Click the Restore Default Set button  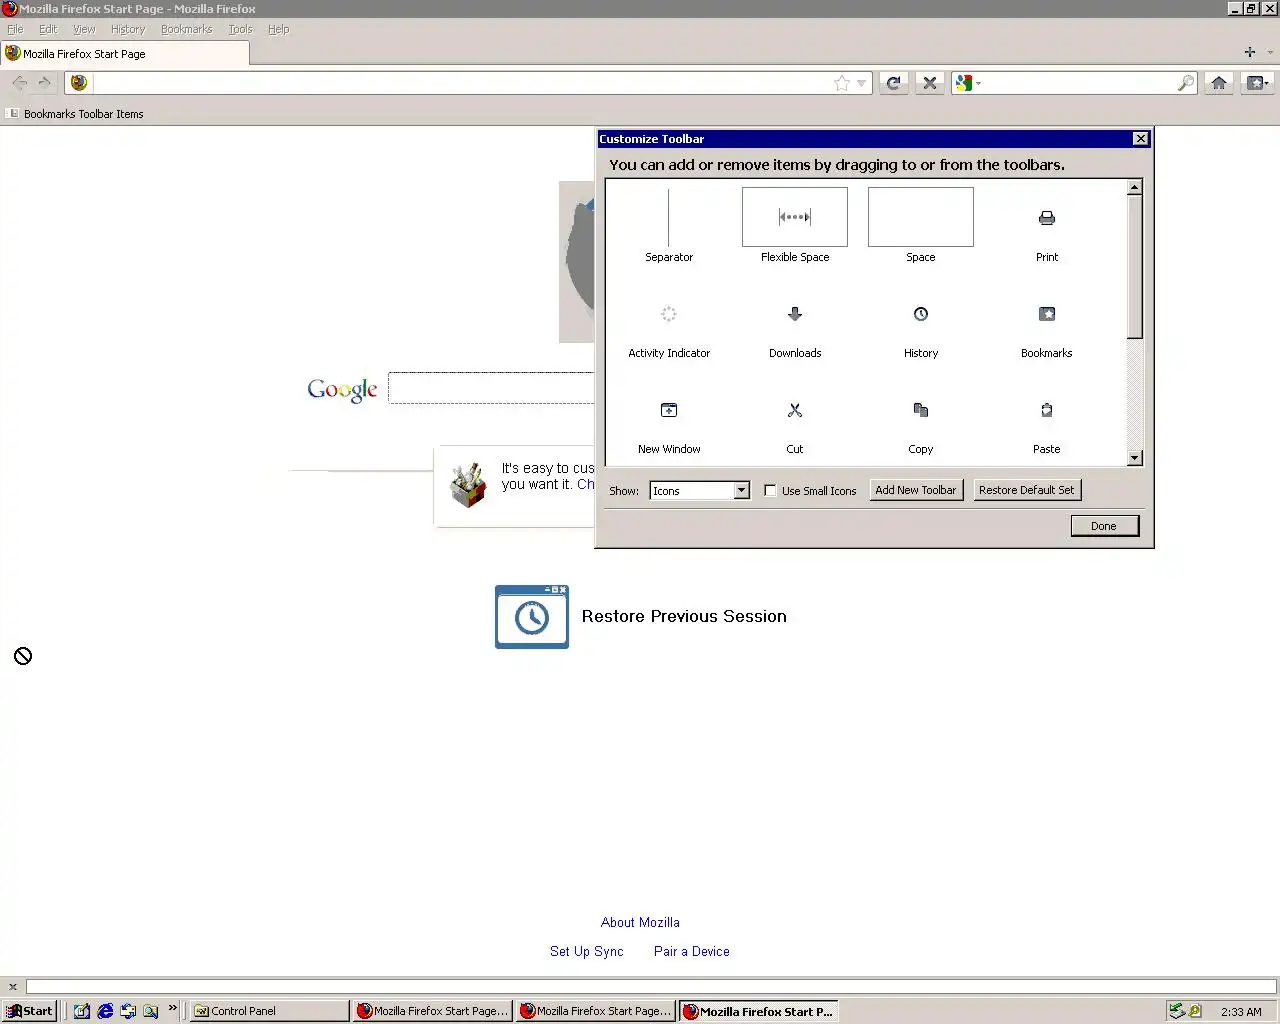[x=1027, y=490]
